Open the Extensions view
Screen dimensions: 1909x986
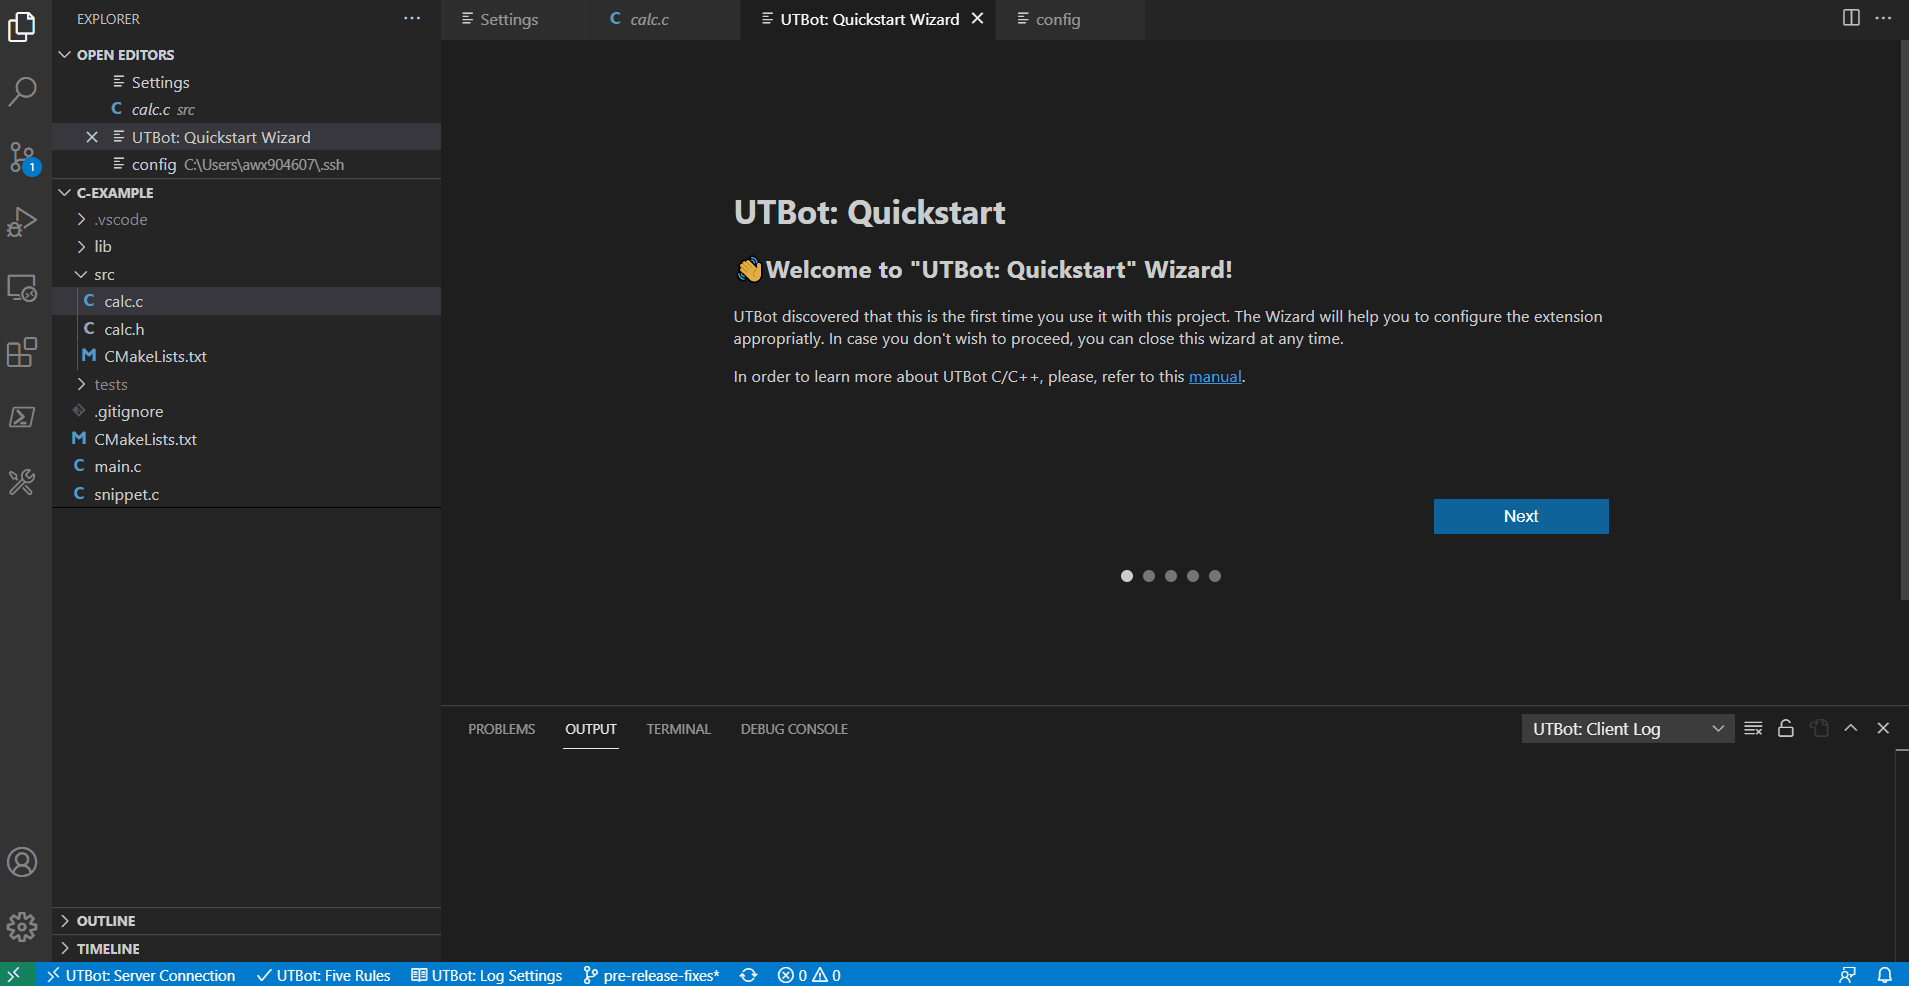coord(22,352)
